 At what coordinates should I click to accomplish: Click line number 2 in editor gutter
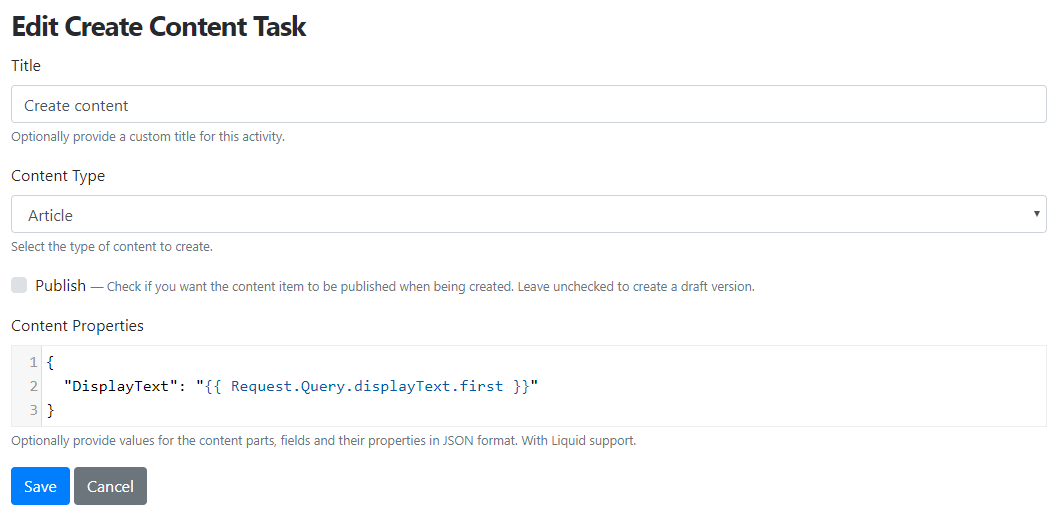pos(33,386)
